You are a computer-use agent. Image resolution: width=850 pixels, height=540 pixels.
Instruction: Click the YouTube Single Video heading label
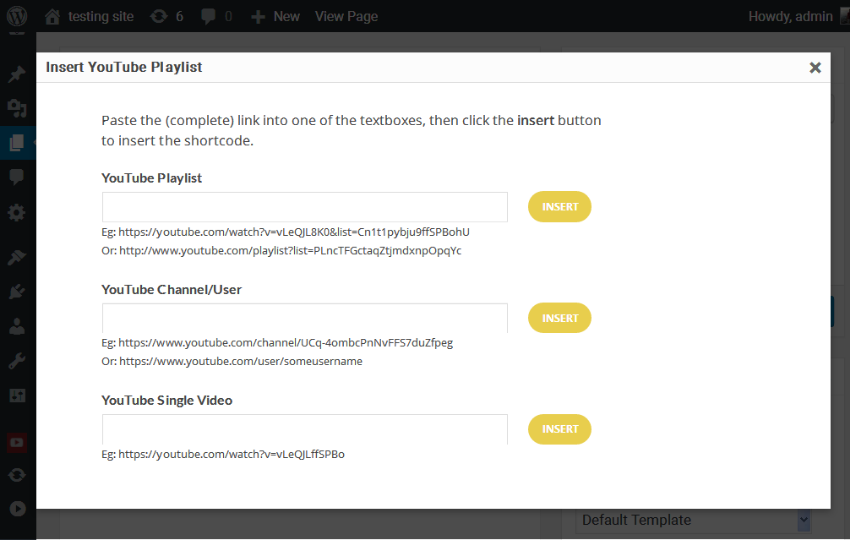click(x=166, y=400)
